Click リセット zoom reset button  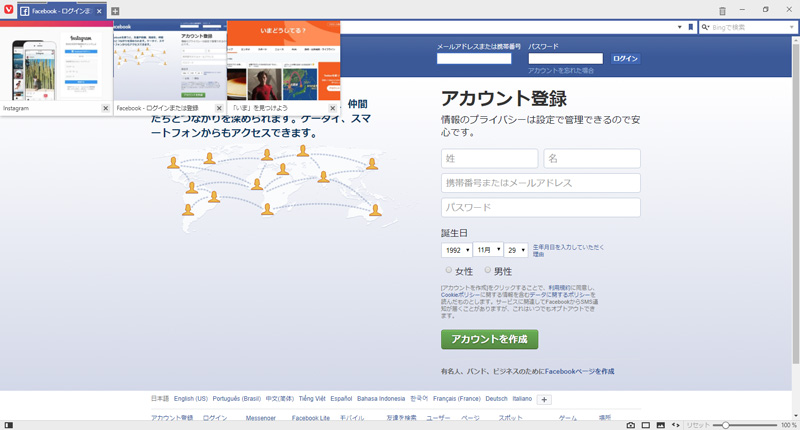[x=697, y=425]
